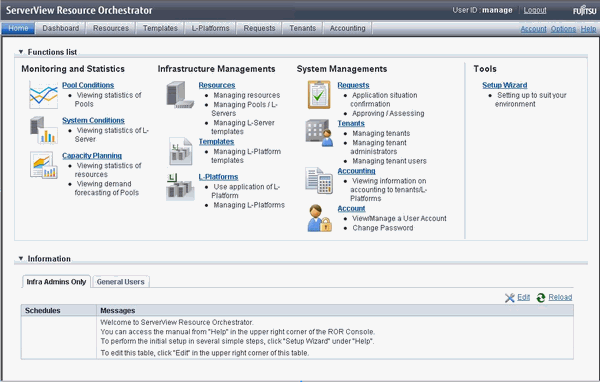
Task: Click the L-Platforms servers icon
Action: [x=180, y=187]
